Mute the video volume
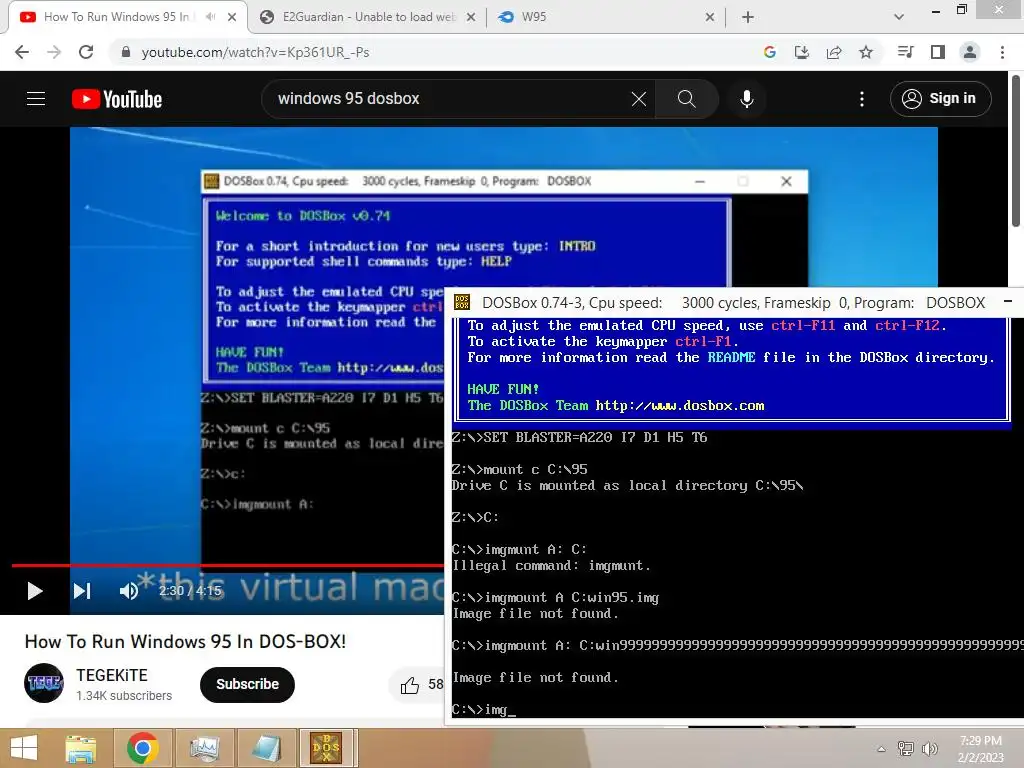 (129, 591)
